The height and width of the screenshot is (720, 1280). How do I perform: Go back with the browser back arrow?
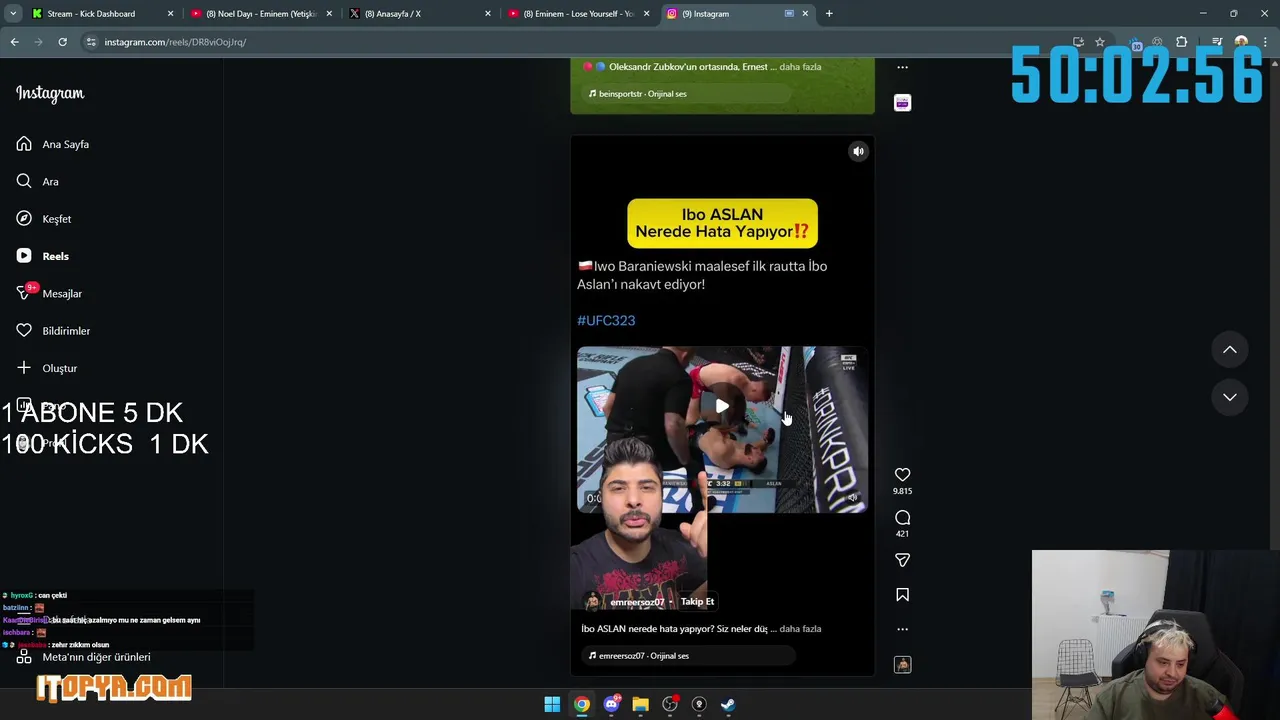pyautogui.click(x=14, y=42)
